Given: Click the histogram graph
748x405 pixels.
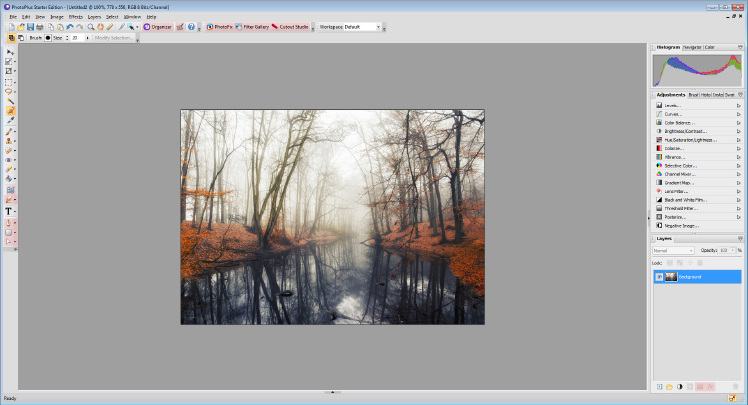Looking at the screenshot, I should [x=697, y=71].
